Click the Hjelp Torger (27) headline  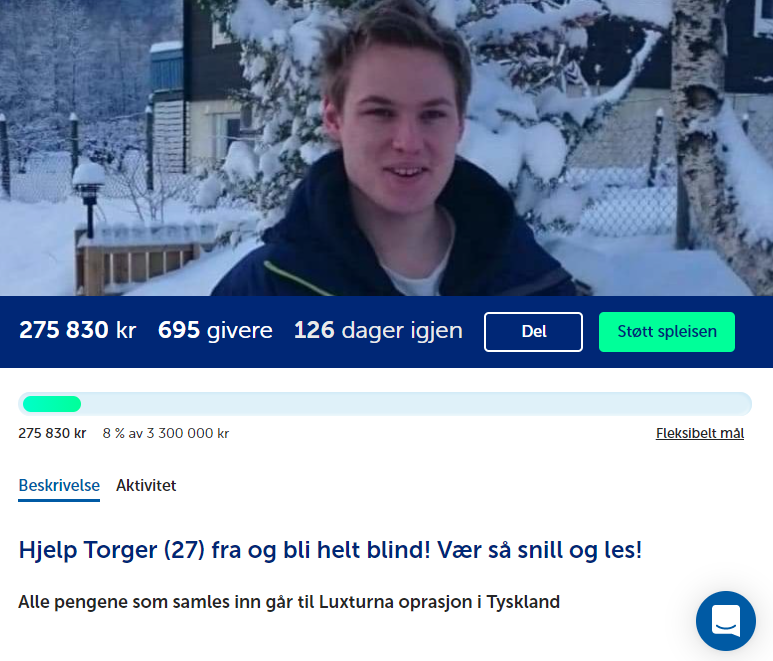click(x=330, y=550)
